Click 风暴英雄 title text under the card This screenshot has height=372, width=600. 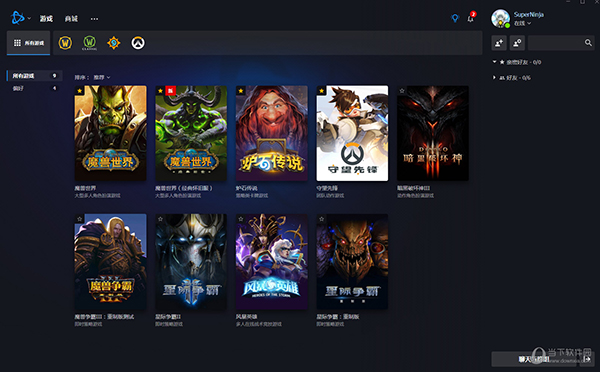[246, 317]
